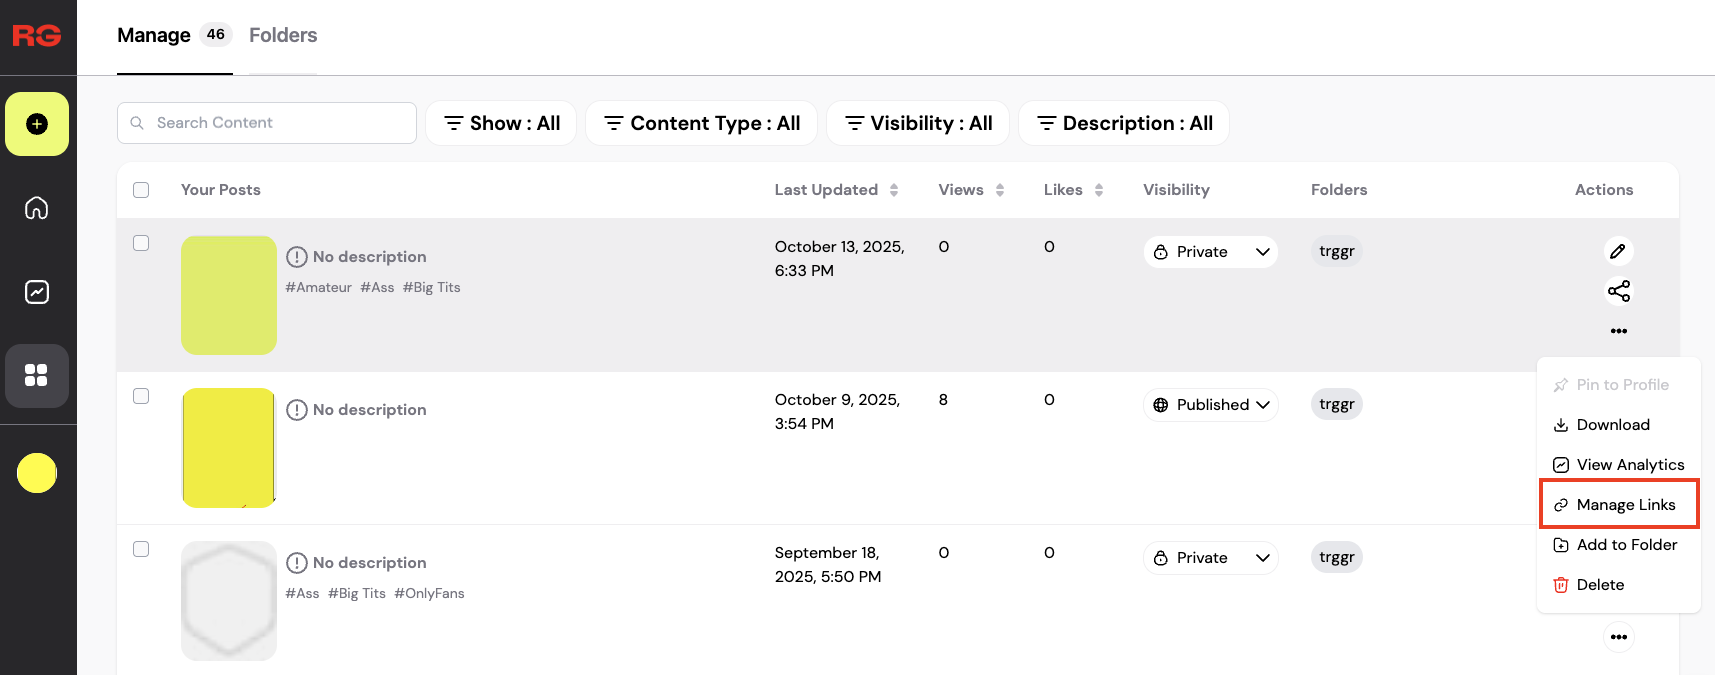1715x675 pixels.
Task: Click the yellow profile avatar circle
Action: (x=37, y=473)
